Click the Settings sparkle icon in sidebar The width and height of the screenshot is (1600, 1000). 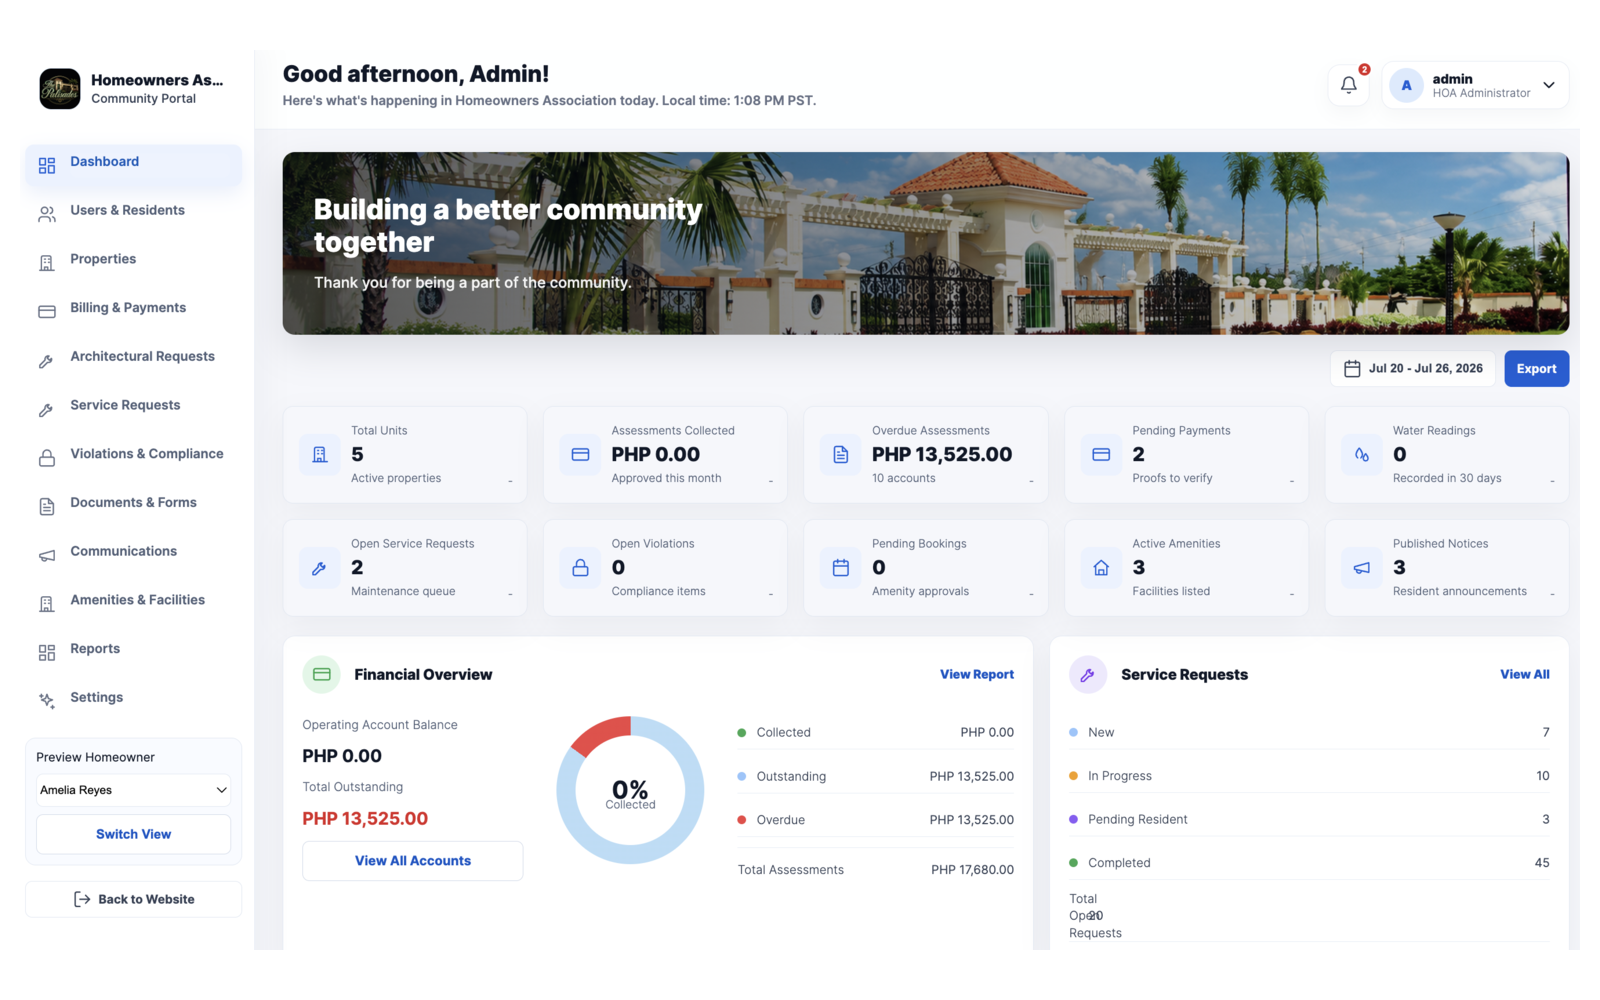coord(47,701)
